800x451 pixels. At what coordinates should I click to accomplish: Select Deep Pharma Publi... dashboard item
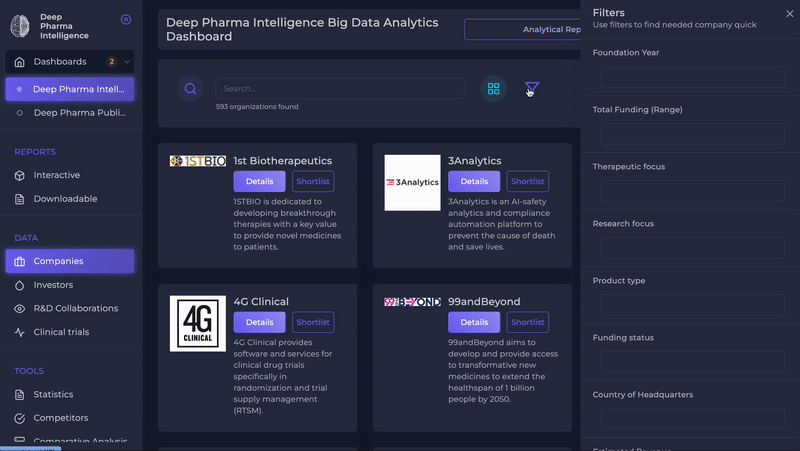coord(70,113)
